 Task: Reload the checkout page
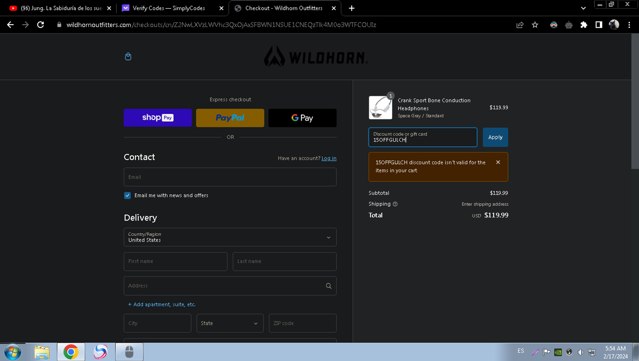pos(40,25)
